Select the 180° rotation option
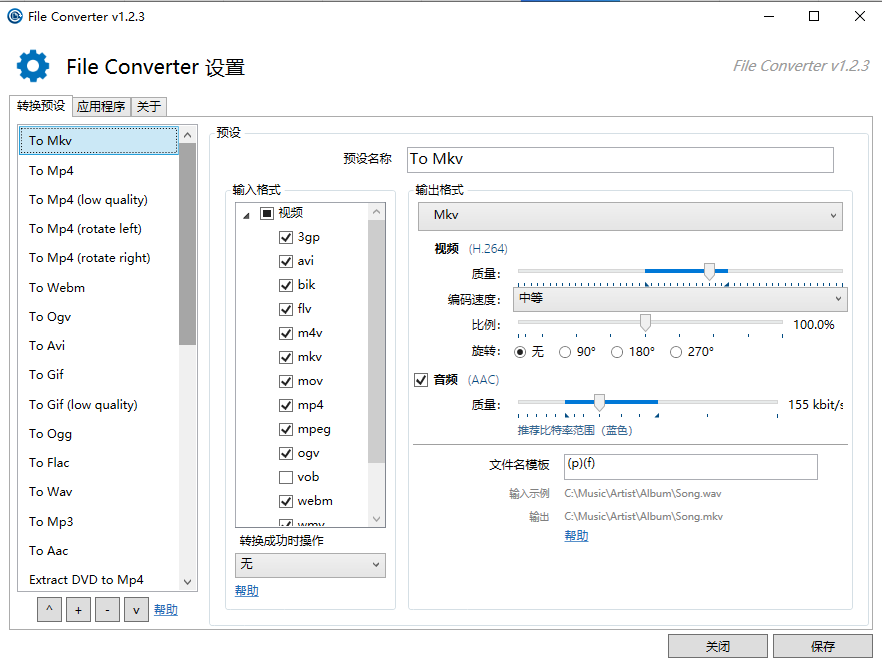882x663 pixels. [x=617, y=352]
